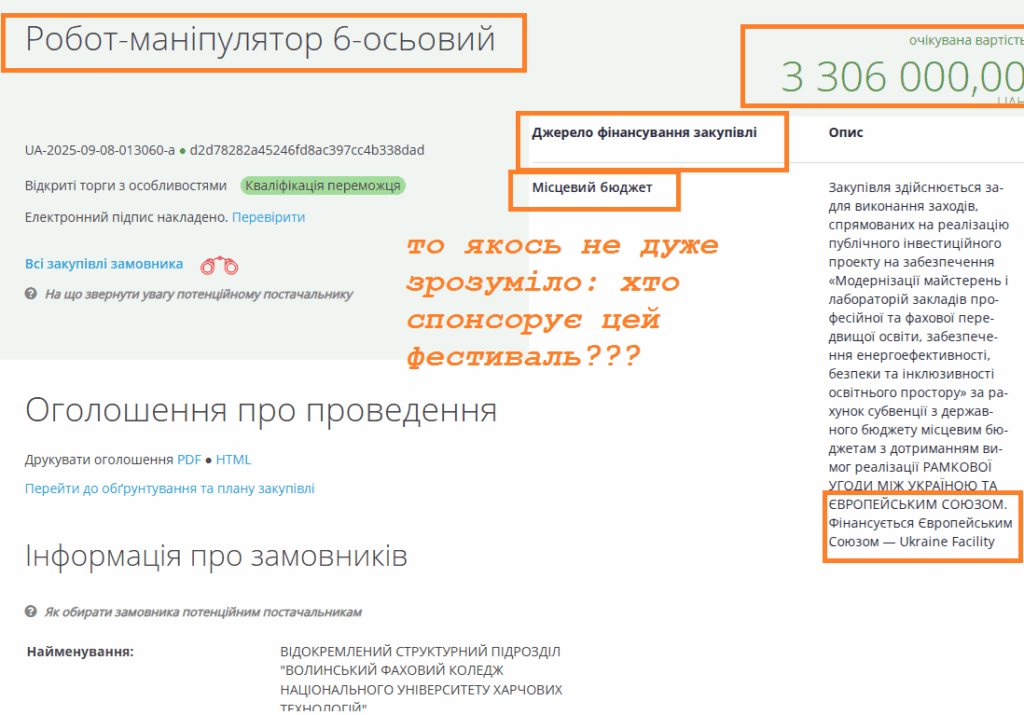
Task: Click the title "Робот-маніпулятор 6-осьовий"
Action: pyautogui.click(x=261, y=40)
